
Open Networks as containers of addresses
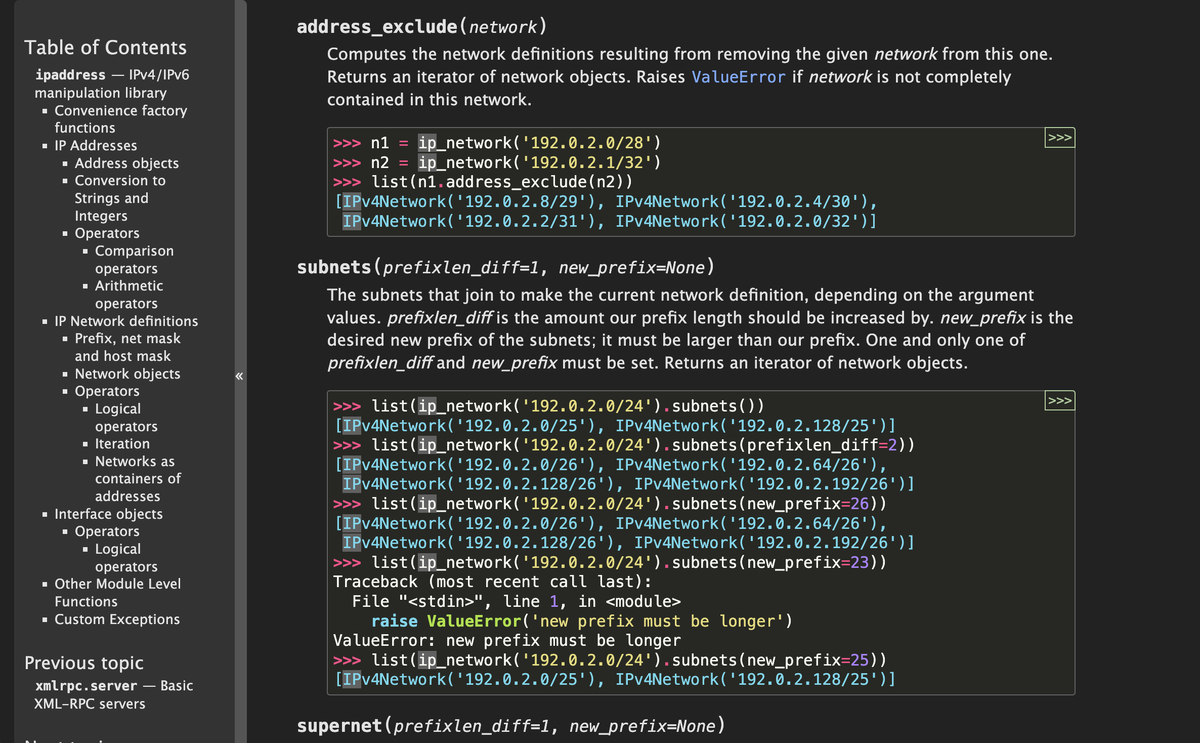[x=138, y=478]
